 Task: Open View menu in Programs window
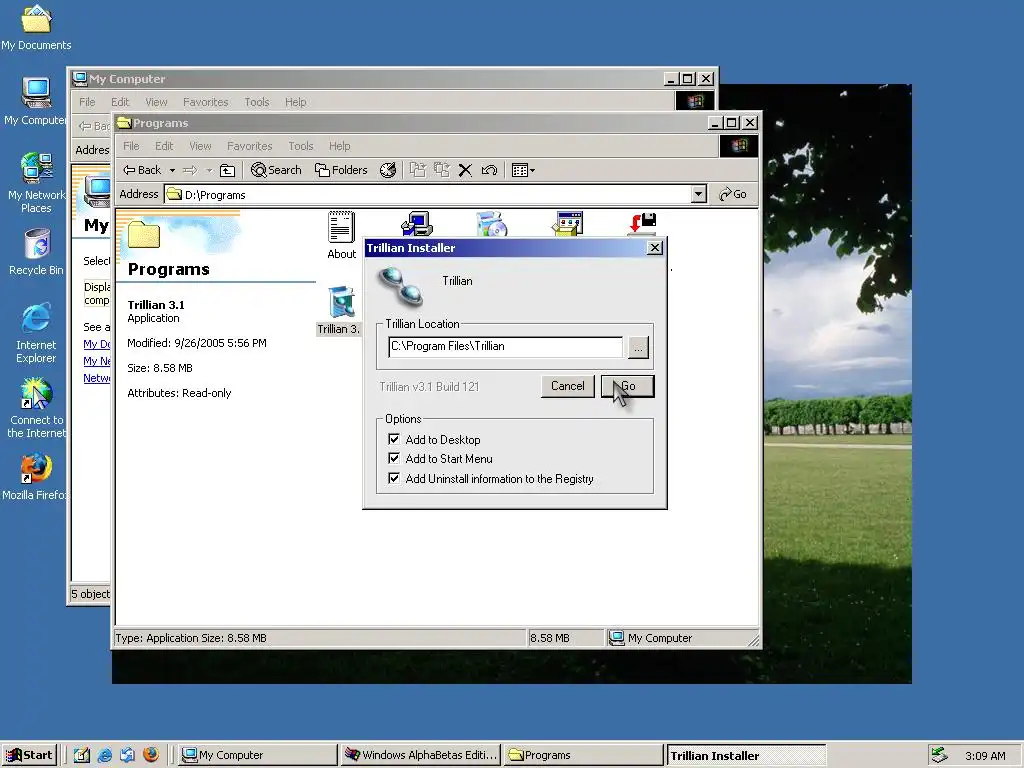coord(200,146)
